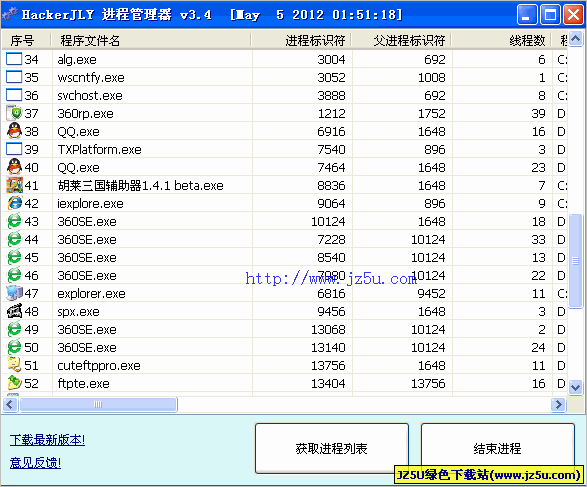Select the wscntfy.exe process name
This screenshot has height=487, width=587.
coord(91,77)
